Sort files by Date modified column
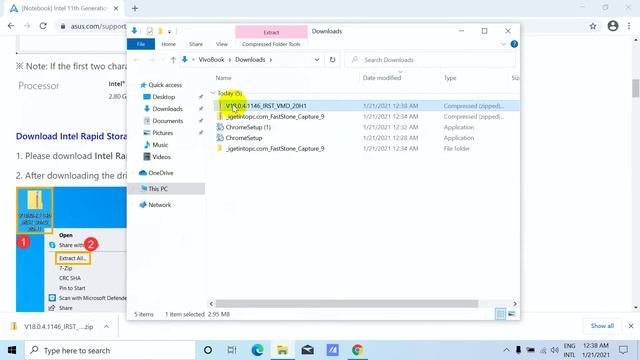Viewport: 640px width, 360px height. [x=382, y=78]
